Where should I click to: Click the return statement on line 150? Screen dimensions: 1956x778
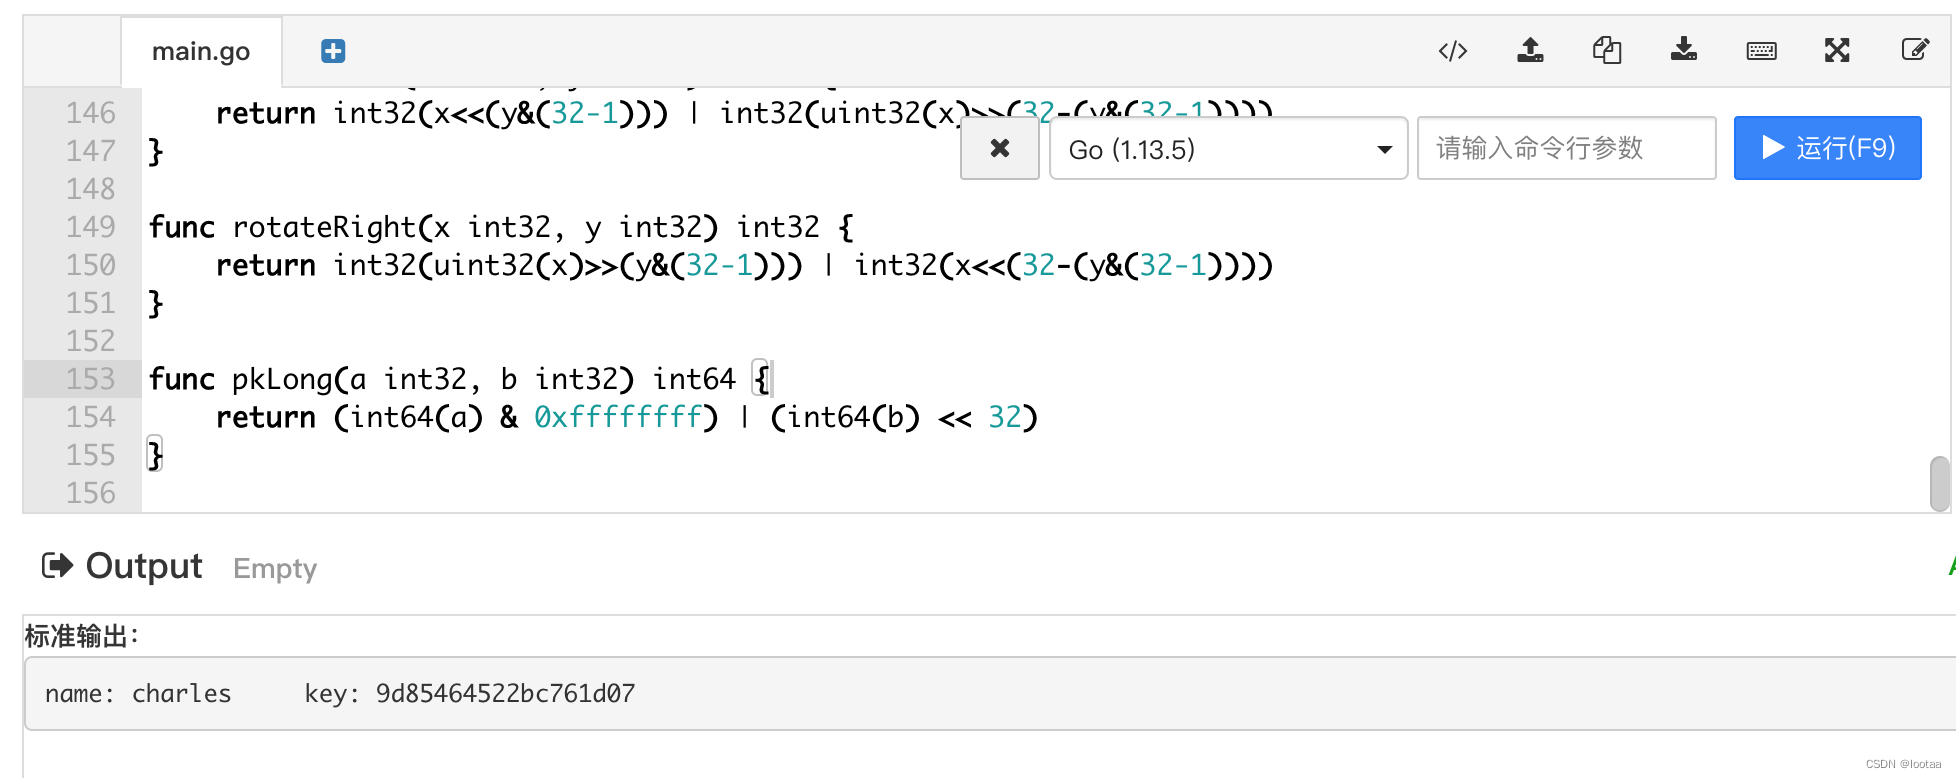click(744, 265)
